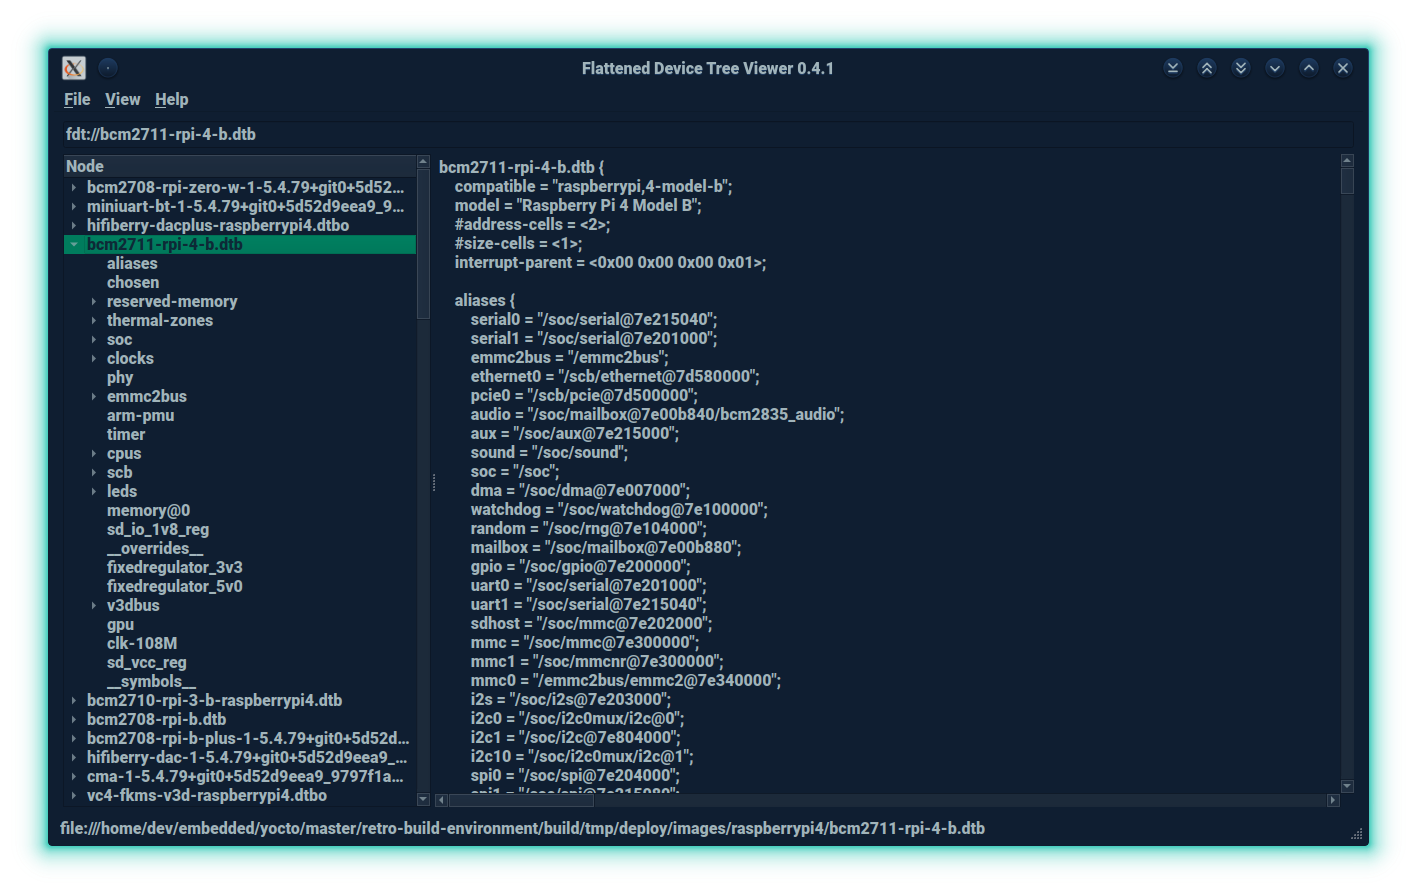Expand bcm2708-rpi-b.dtb node arrow
This screenshot has height=894, width=1417.
tap(74, 719)
